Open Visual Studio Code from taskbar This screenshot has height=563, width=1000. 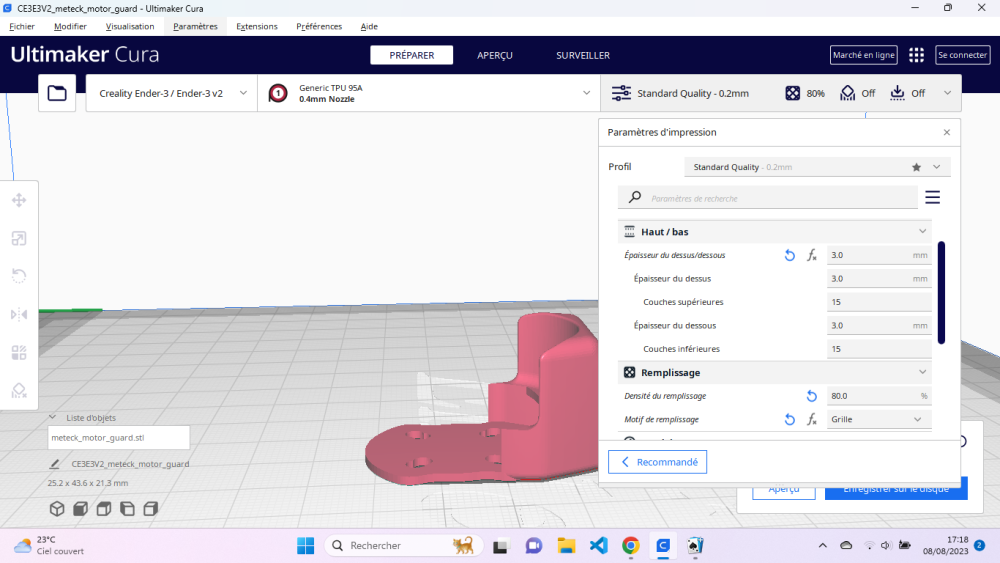click(599, 546)
